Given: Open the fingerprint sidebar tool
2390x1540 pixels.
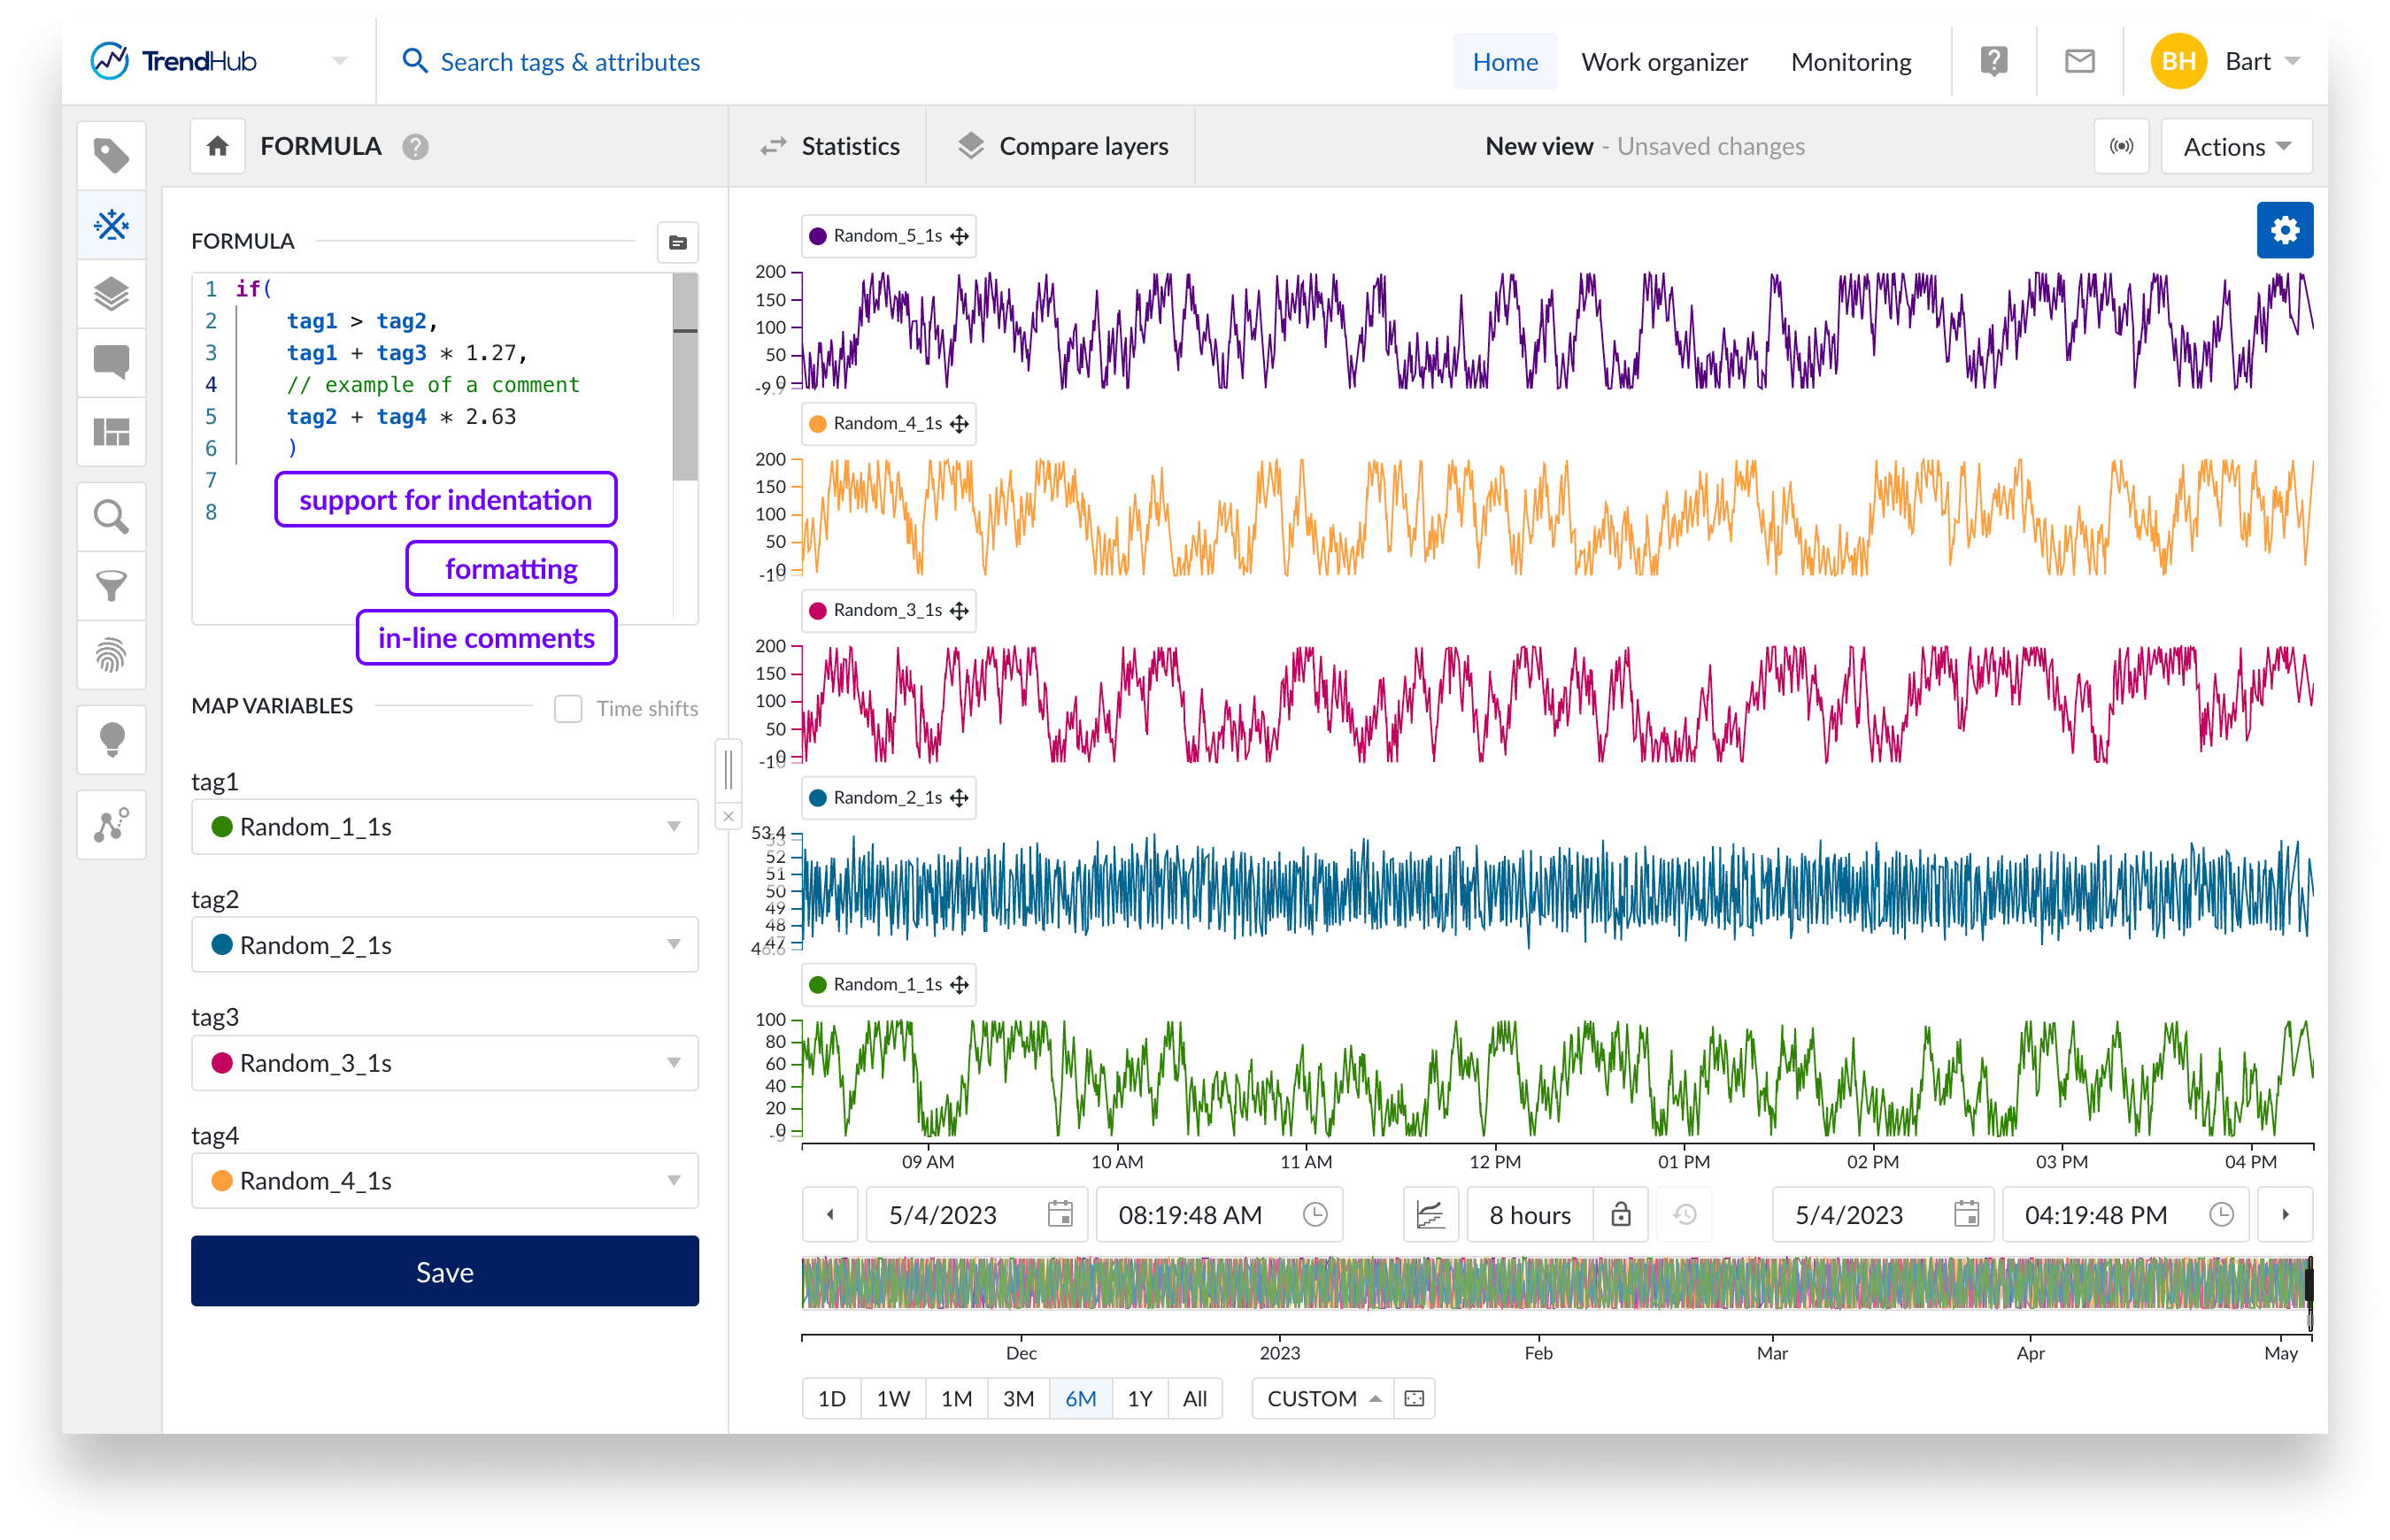Looking at the screenshot, I should tap(111, 655).
